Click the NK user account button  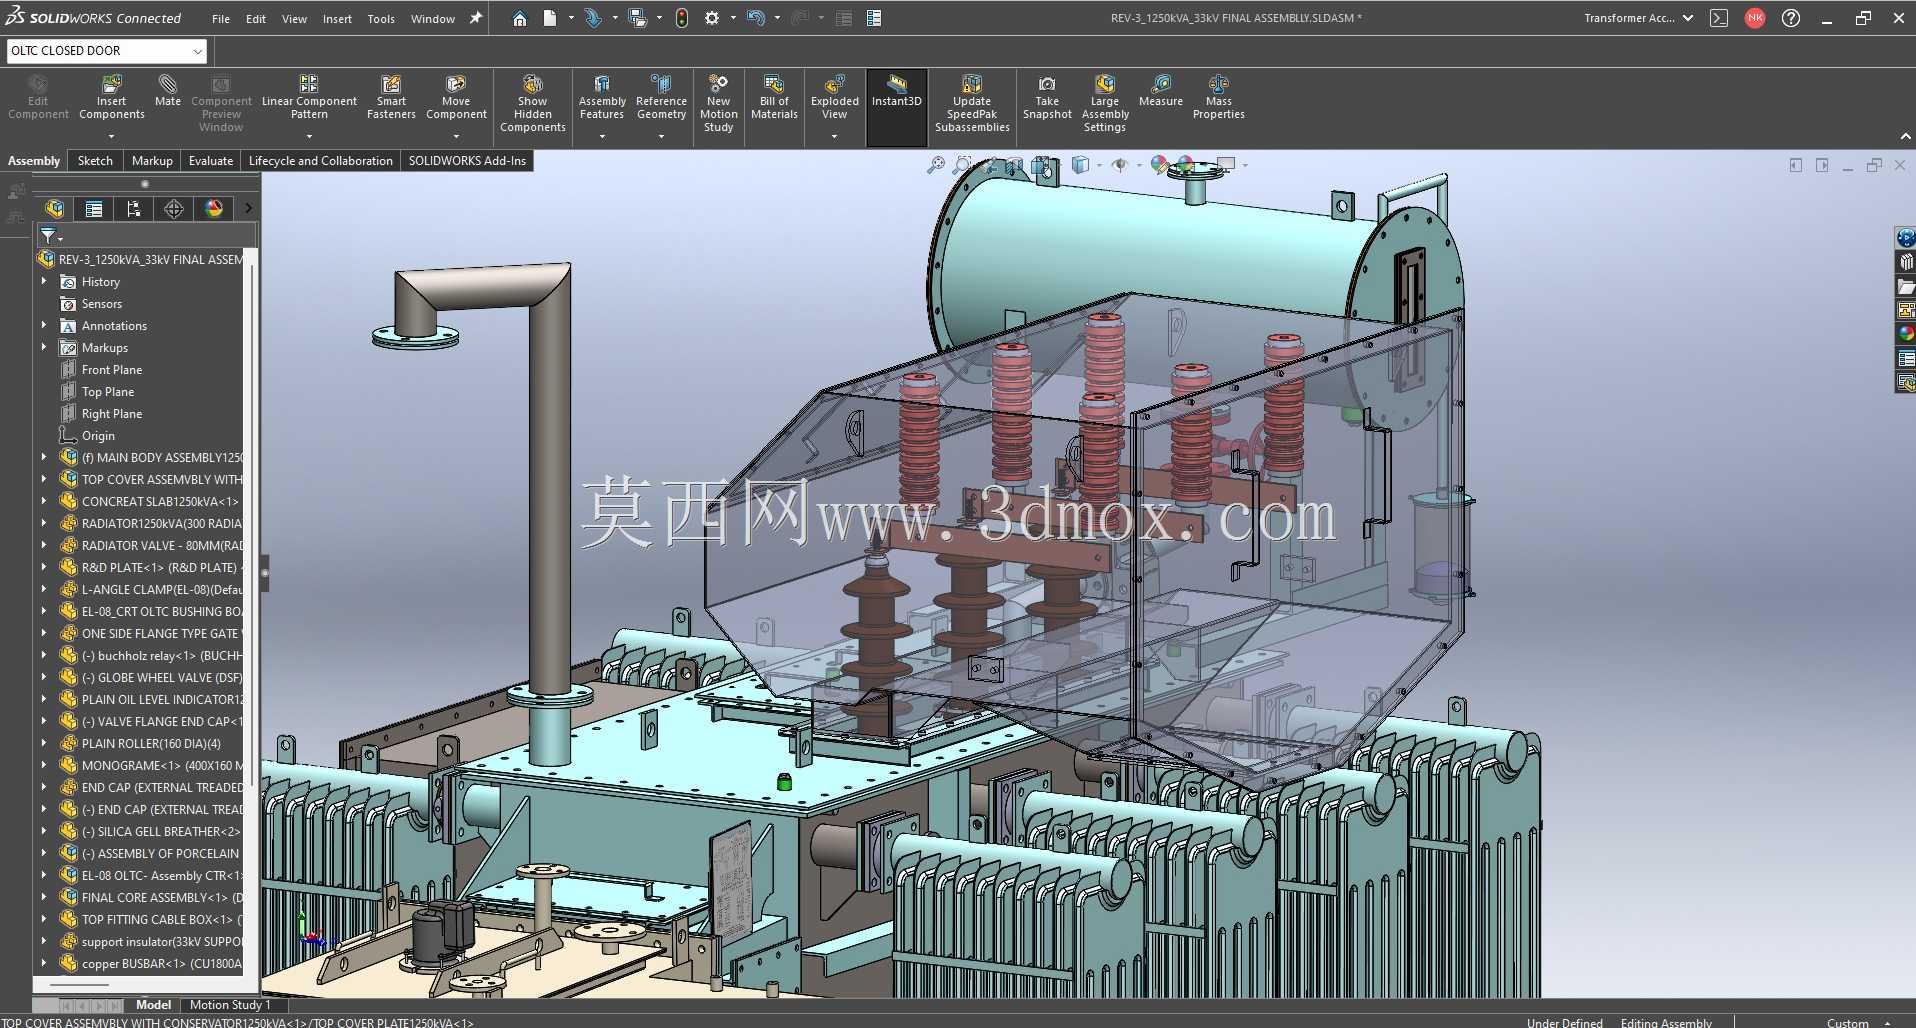click(1755, 18)
